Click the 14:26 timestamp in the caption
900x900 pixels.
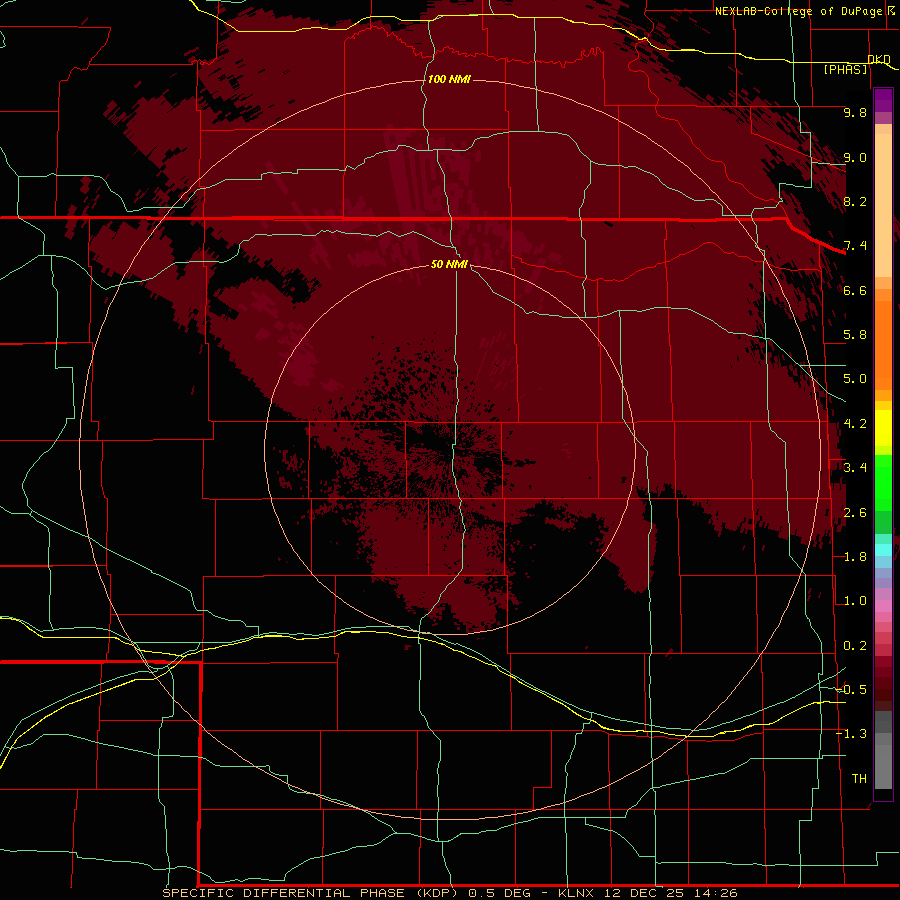(715, 893)
